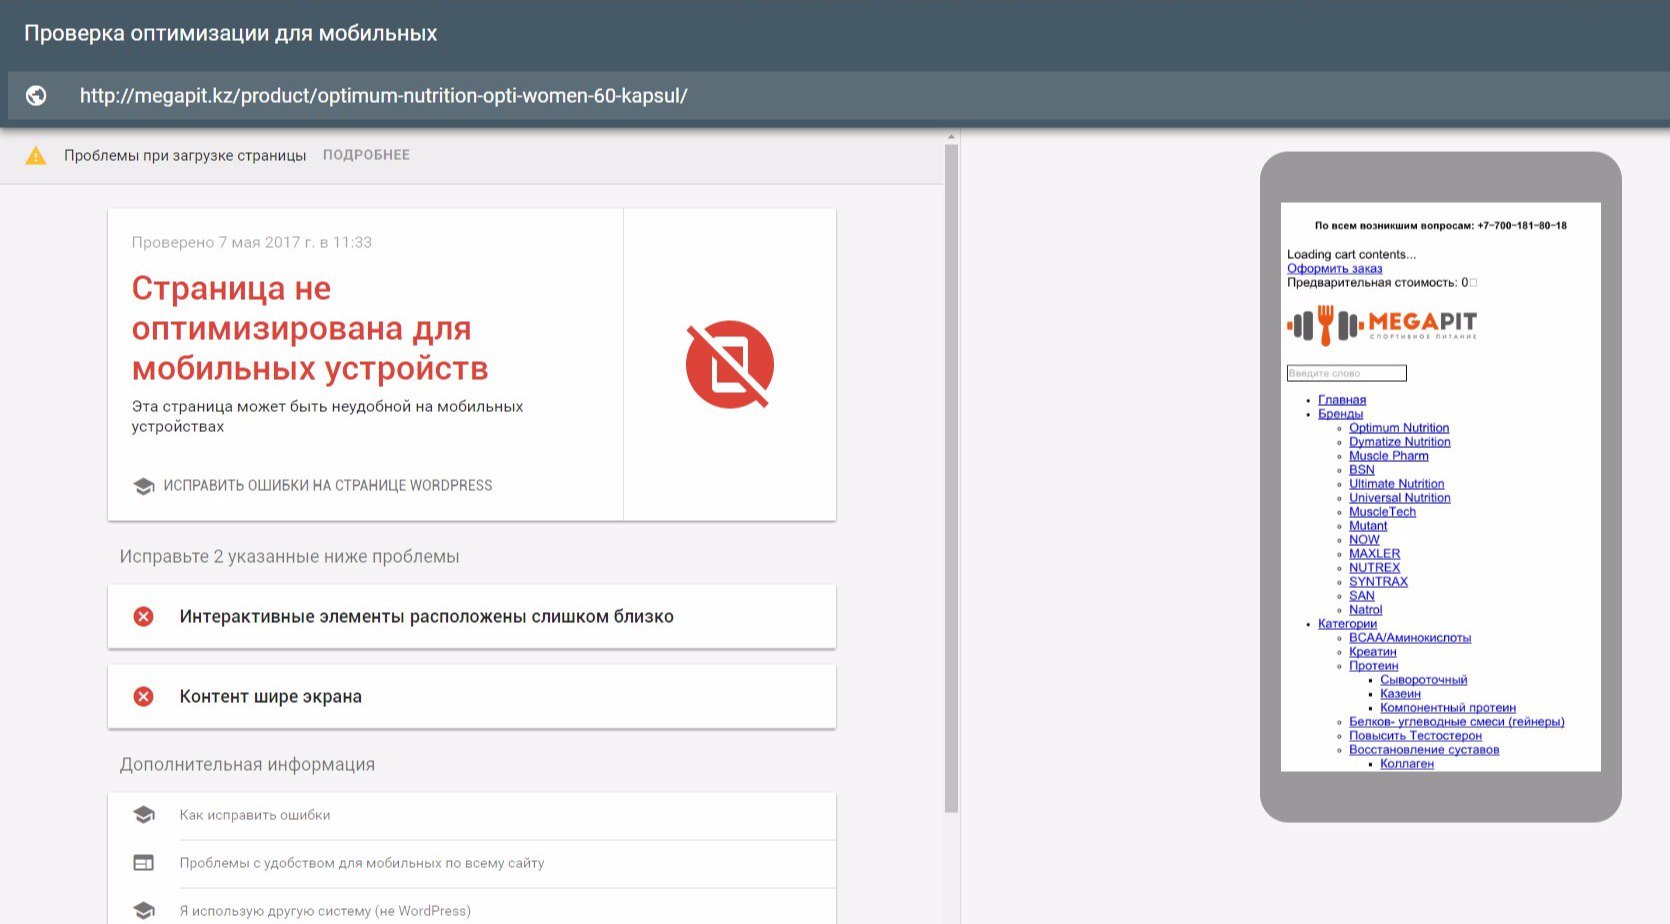Click the URL input field with megapit.kz address
The height and width of the screenshot is (924, 1670).
(383, 96)
